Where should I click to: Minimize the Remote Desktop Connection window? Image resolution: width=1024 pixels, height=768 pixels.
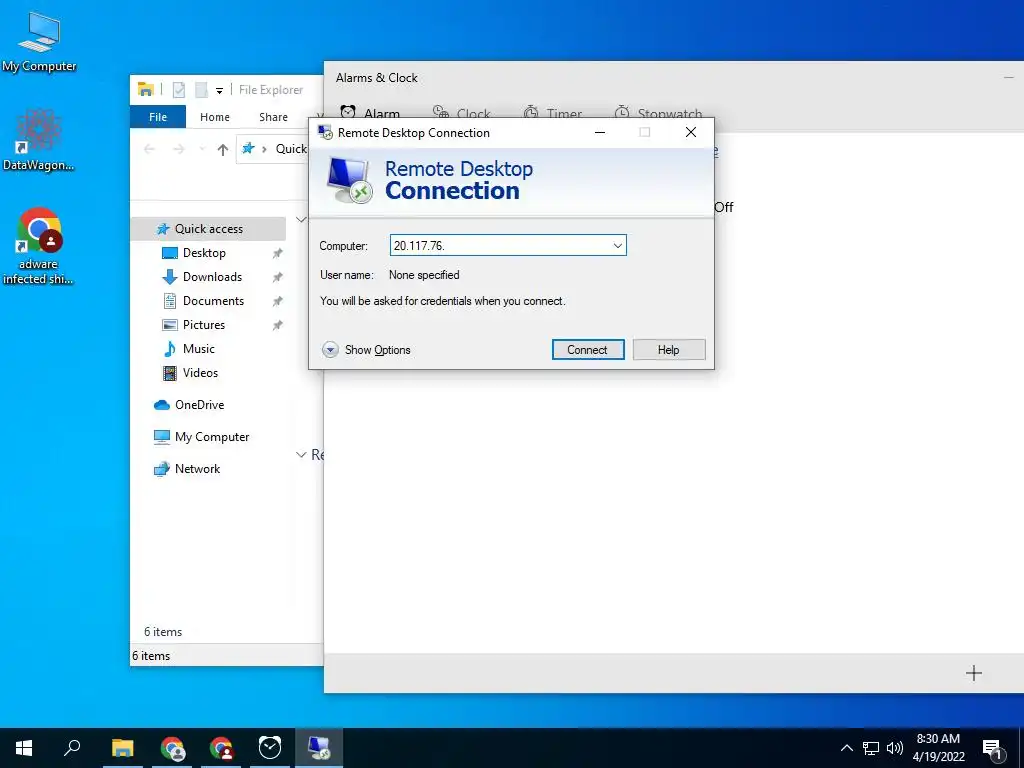[600, 133]
